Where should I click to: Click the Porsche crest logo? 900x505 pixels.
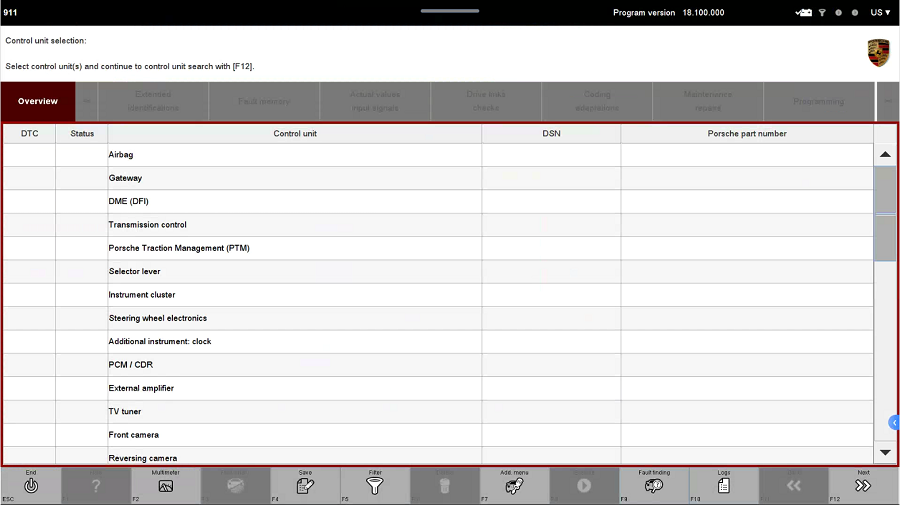point(878,53)
